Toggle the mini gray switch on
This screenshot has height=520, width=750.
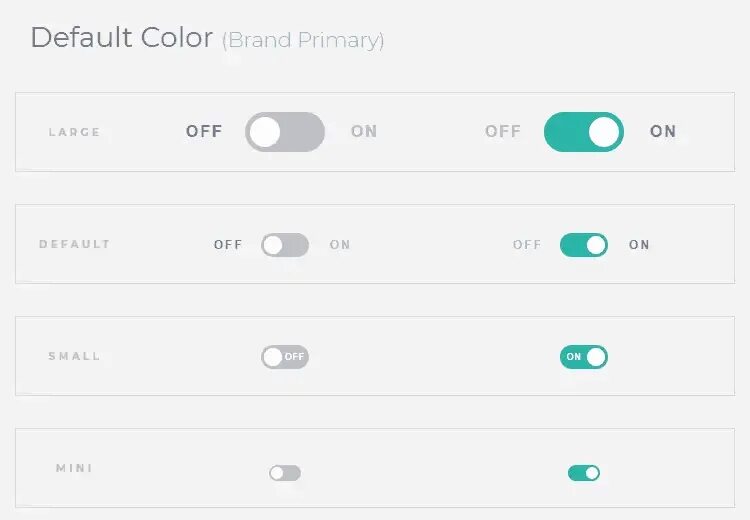(x=285, y=473)
